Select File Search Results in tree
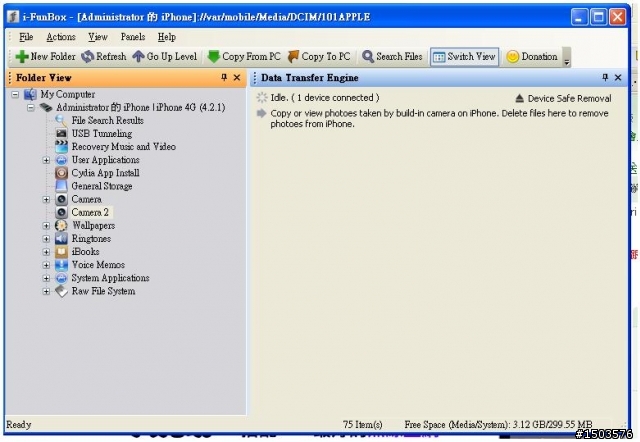The image size is (640, 442). 107,120
